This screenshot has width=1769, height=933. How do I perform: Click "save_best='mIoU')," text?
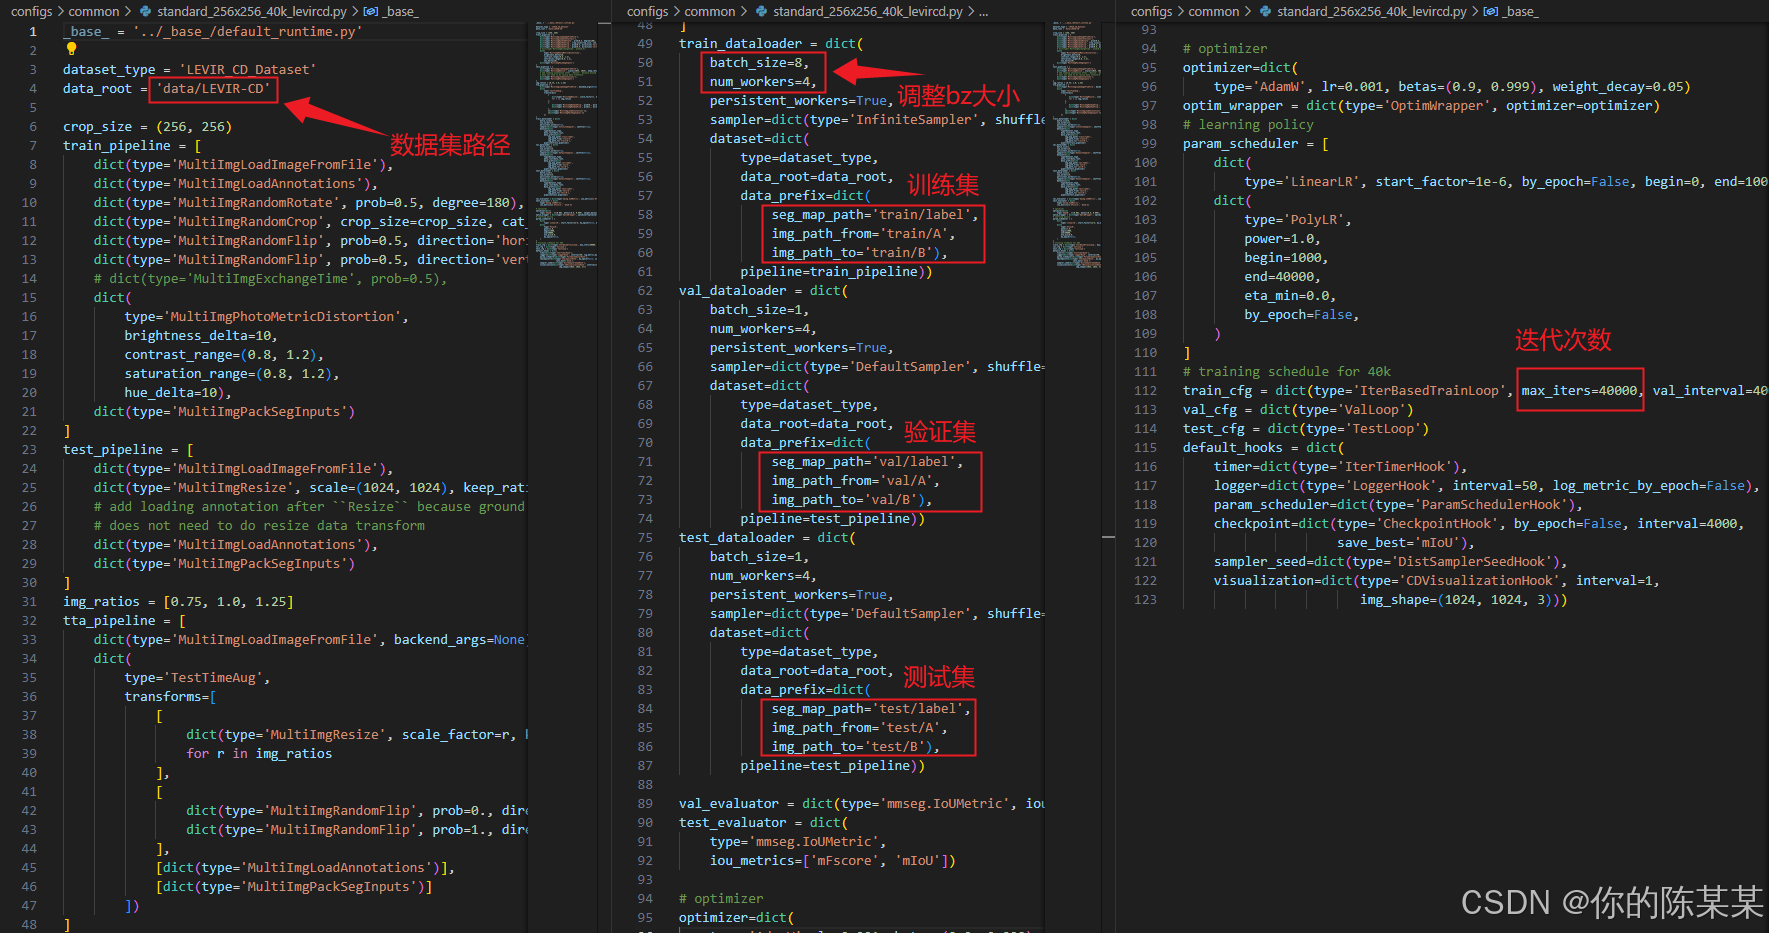(1406, 543)
